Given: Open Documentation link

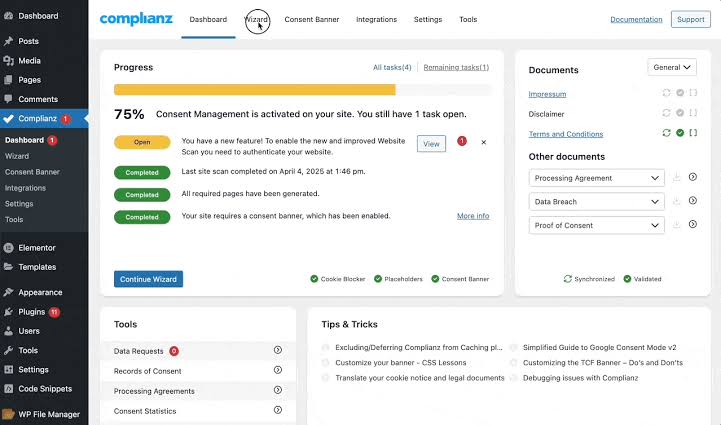Looking at the screenshot, I should tap(636, 19).
